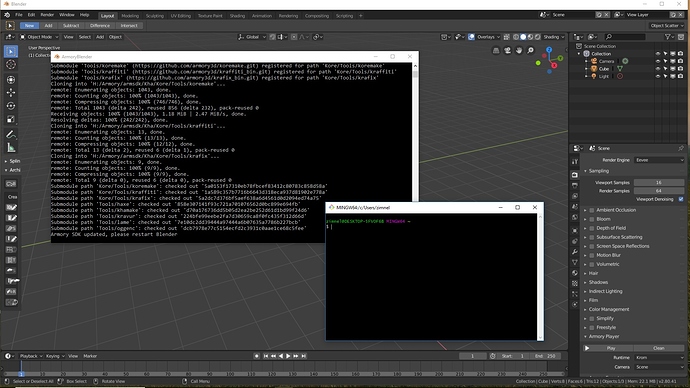This screenshot has width=690, height=388.
Task: Click the Difference selection mode button
Action: [100, 26]
